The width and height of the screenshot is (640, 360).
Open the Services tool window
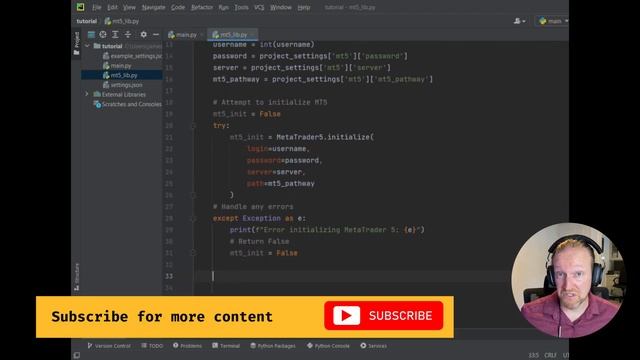pyautogui.click(x=373, y=346)
